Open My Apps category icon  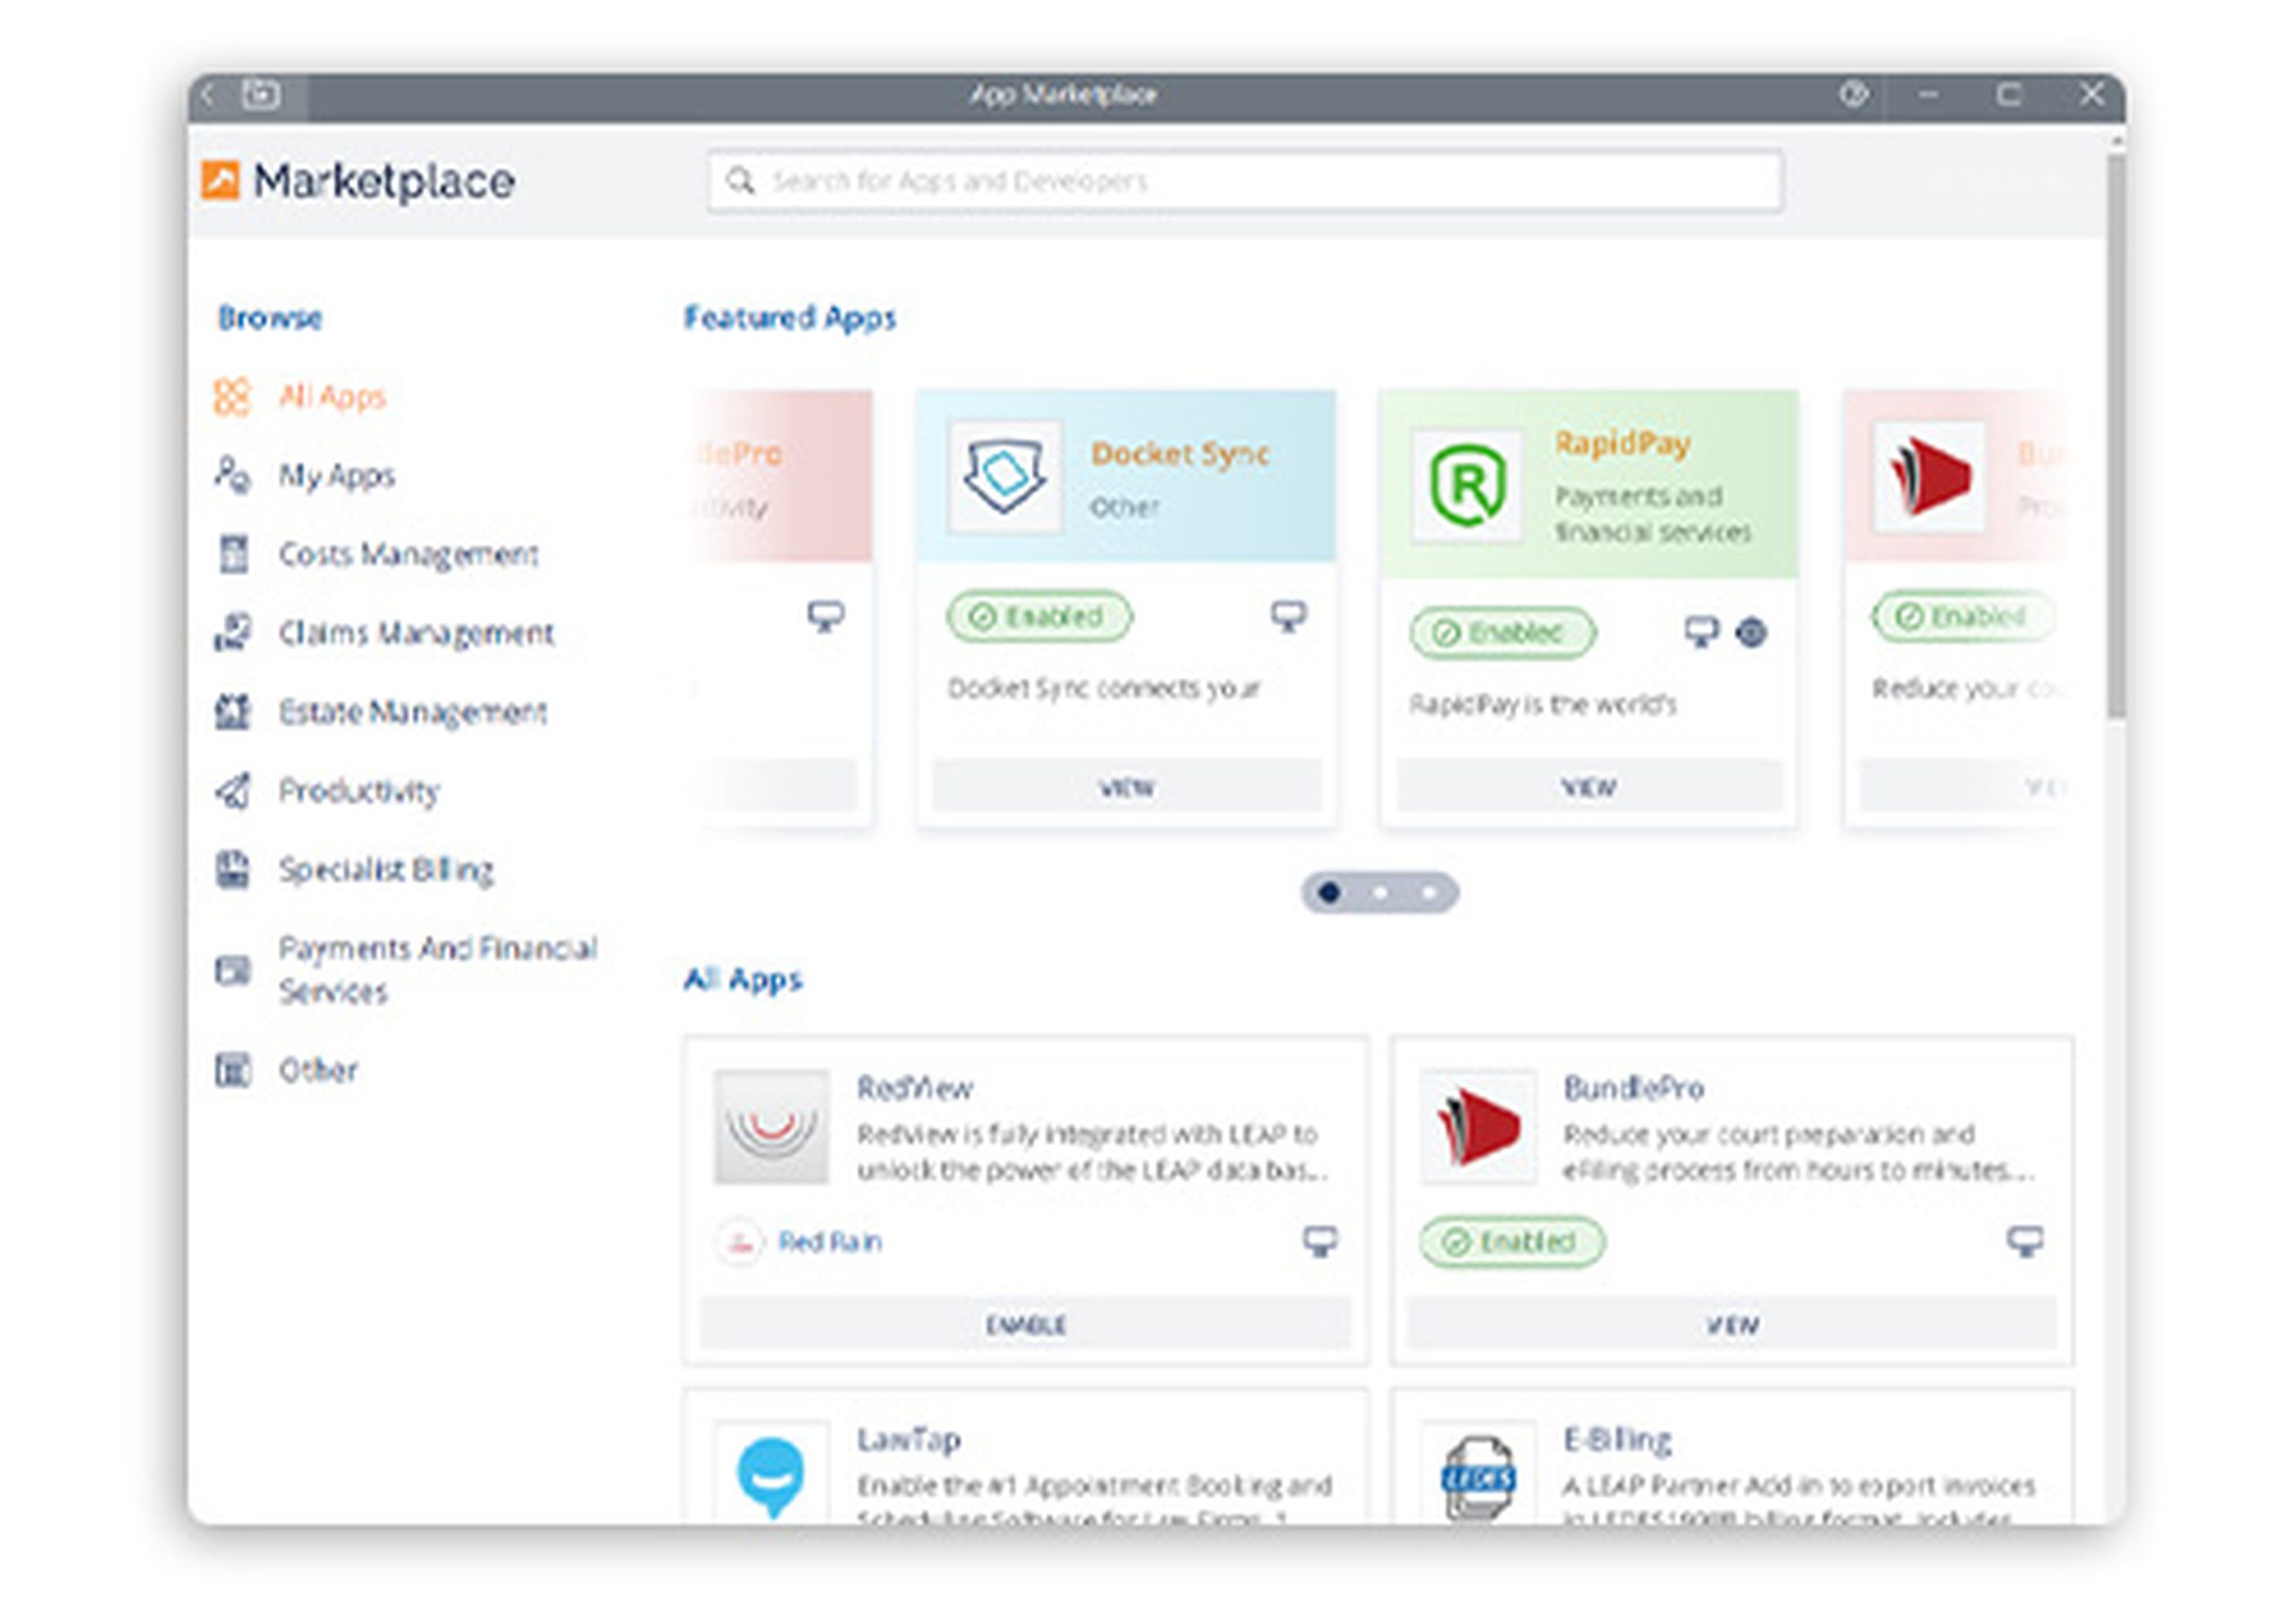point(232,475)
